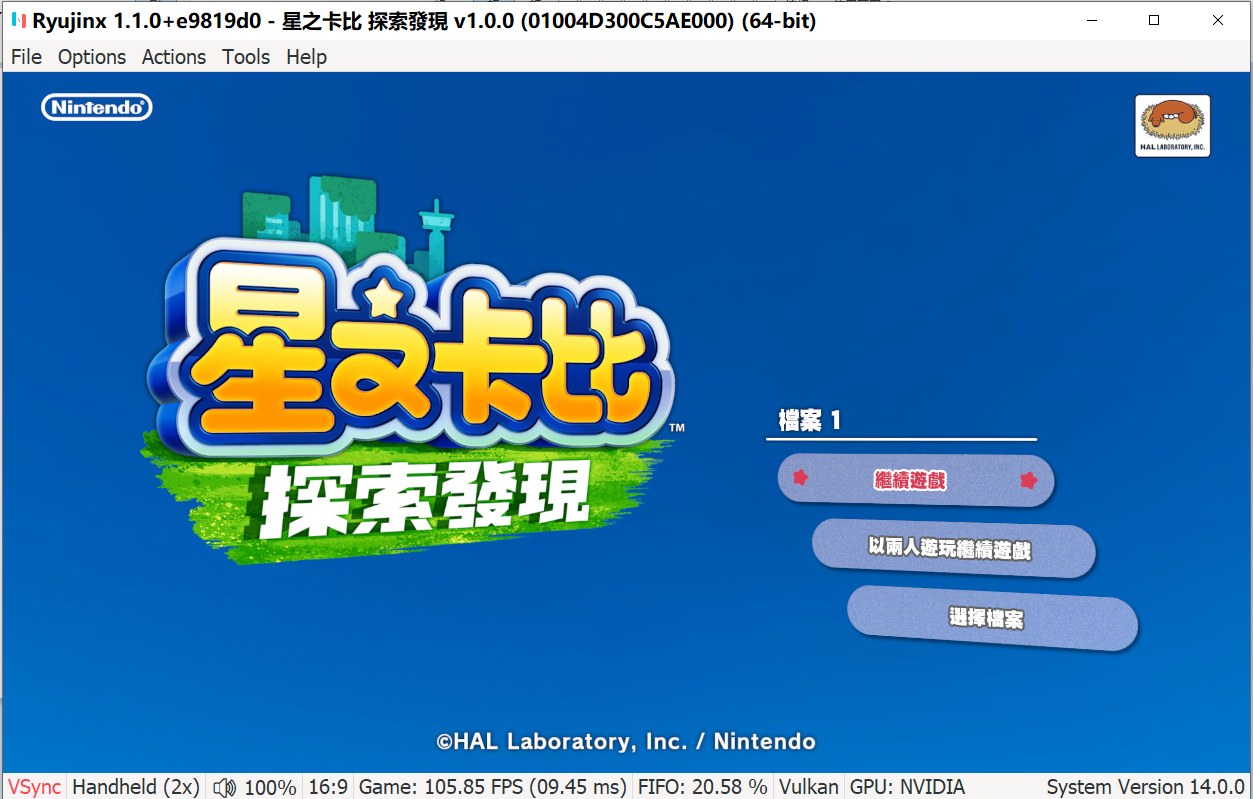This screenshot has height=799, width=1253.
Task: Click FIFO: 20.58 % status entry
Action: pos(703,787)
